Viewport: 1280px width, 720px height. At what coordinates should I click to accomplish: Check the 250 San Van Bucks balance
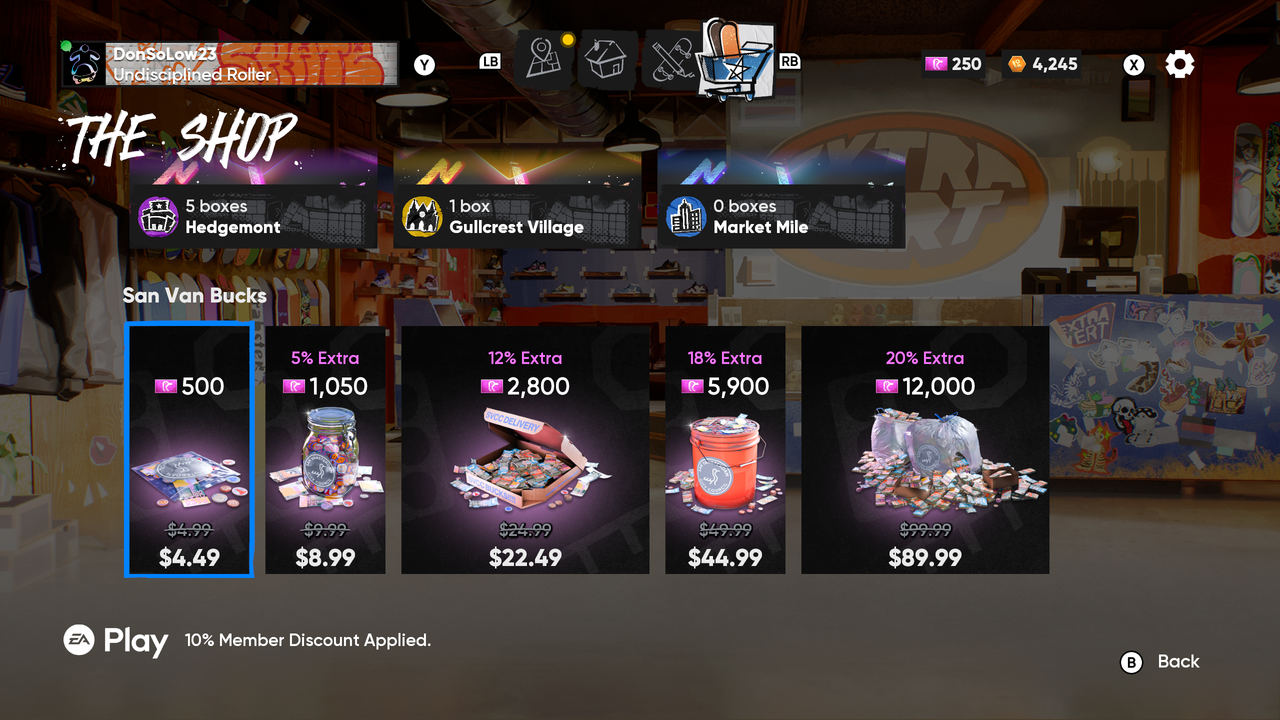tap(954, 64)
